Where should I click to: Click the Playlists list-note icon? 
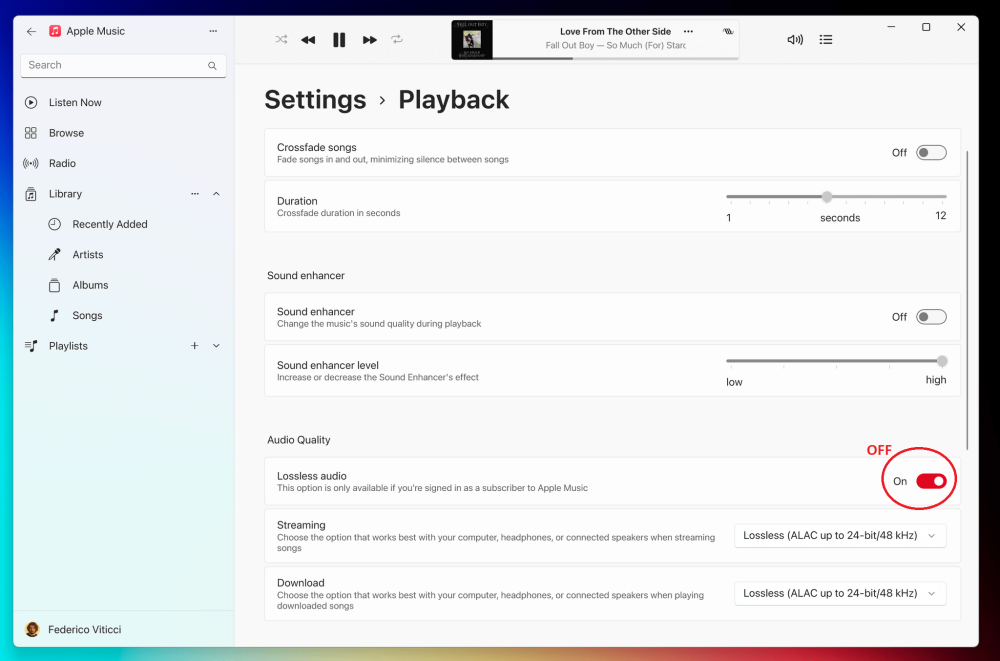[31, 346]
